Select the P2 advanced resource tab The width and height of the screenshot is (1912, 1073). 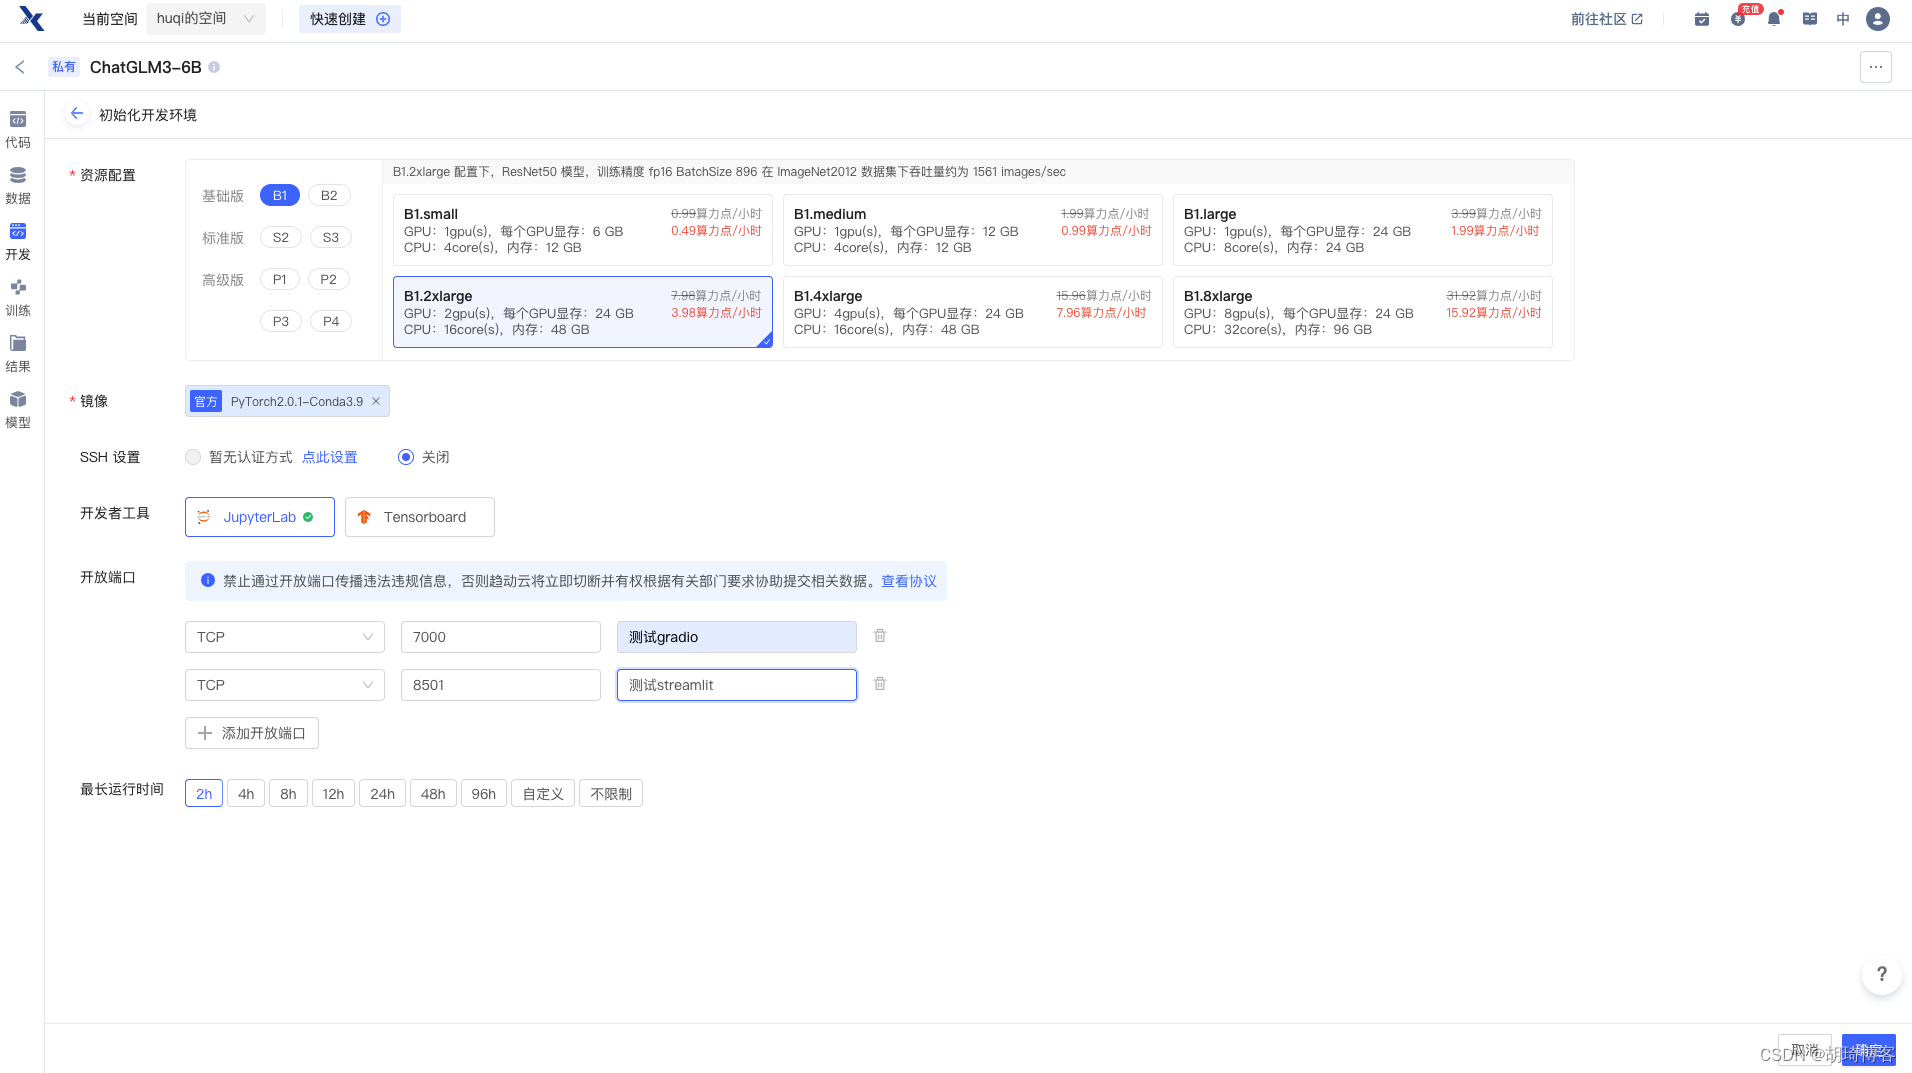pyautogui.click(x=329, y=279)
